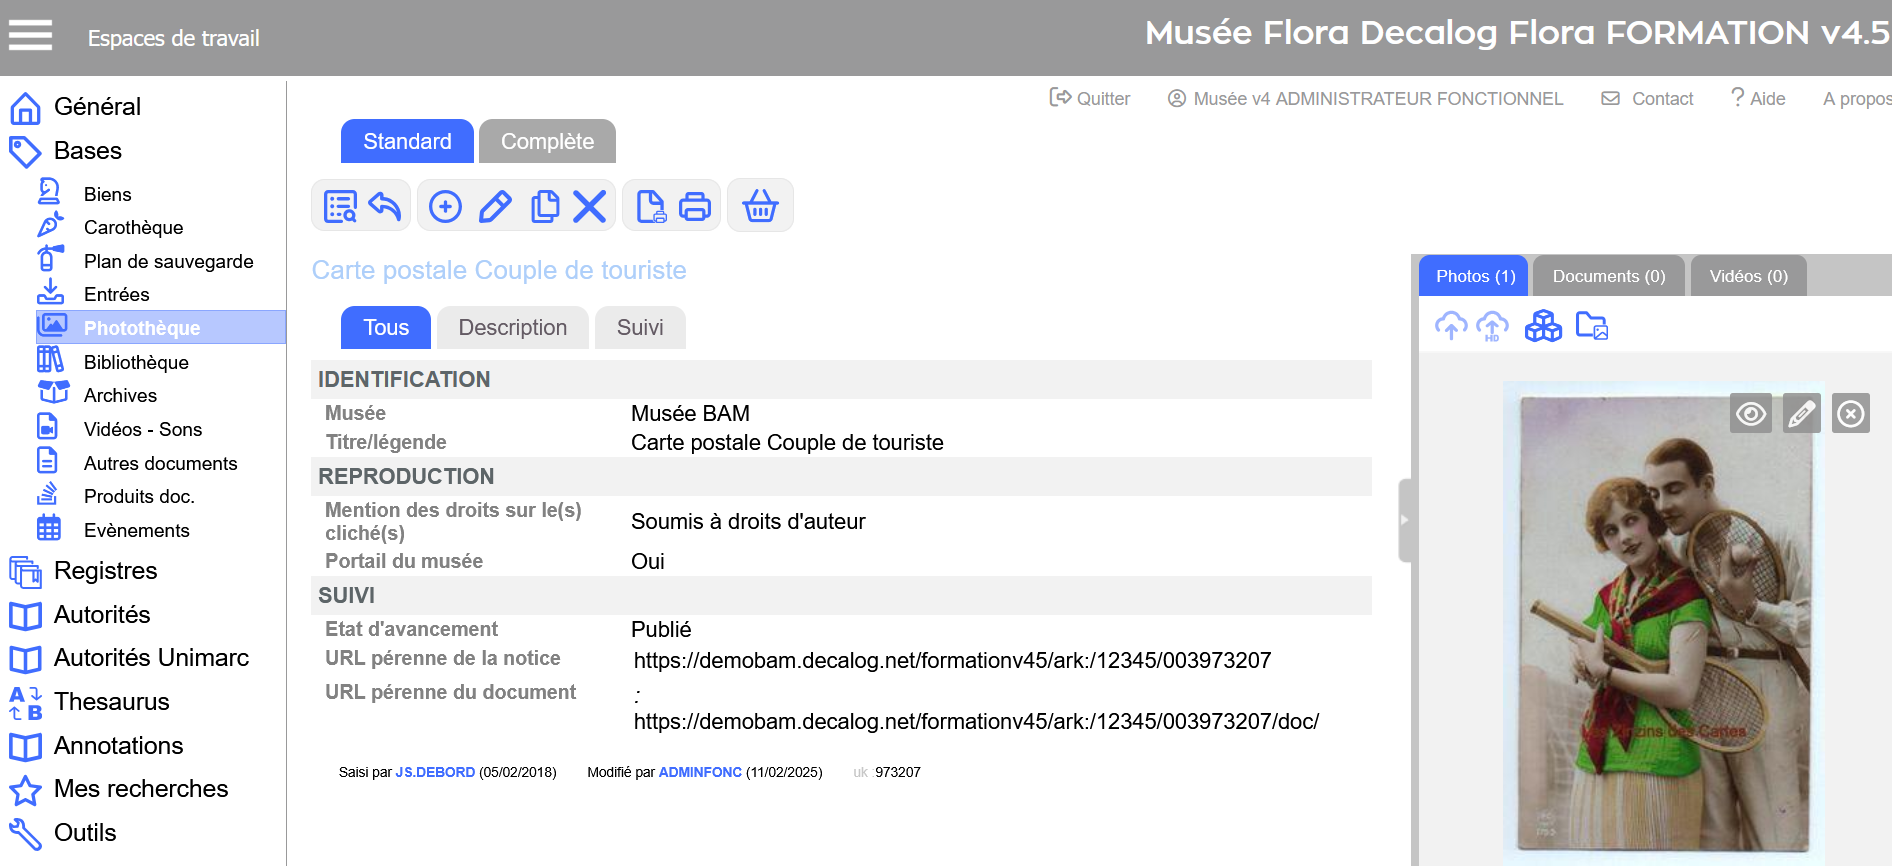1892x866 pixels.
Task: Click the pencil edit record icon
Action: pyautogui.click(x=495, y=207)
